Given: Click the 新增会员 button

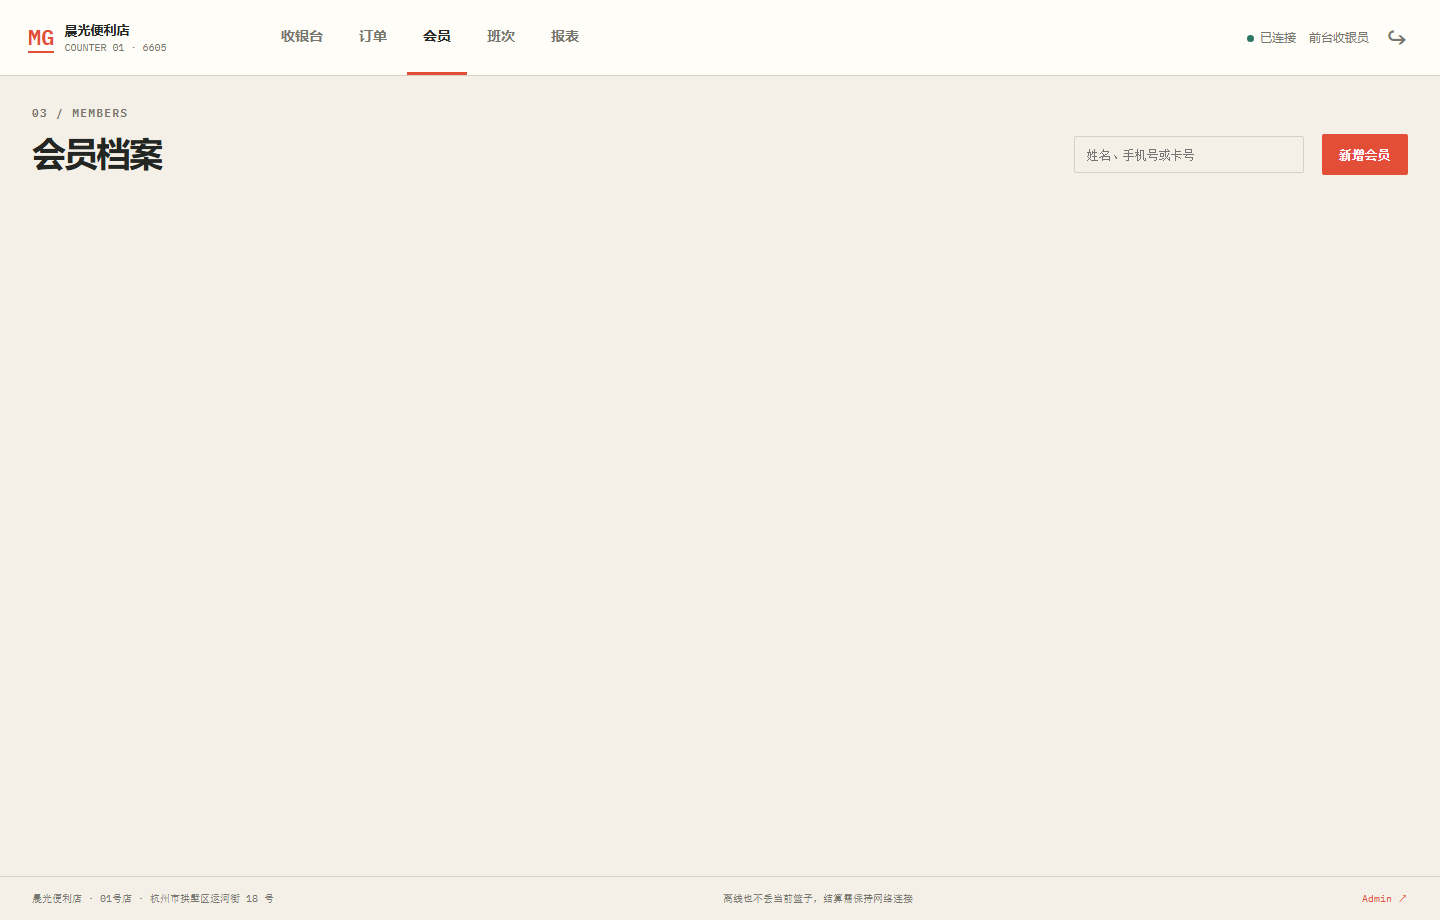Looking at the screenshot, I should click(x=1364, y=154).
